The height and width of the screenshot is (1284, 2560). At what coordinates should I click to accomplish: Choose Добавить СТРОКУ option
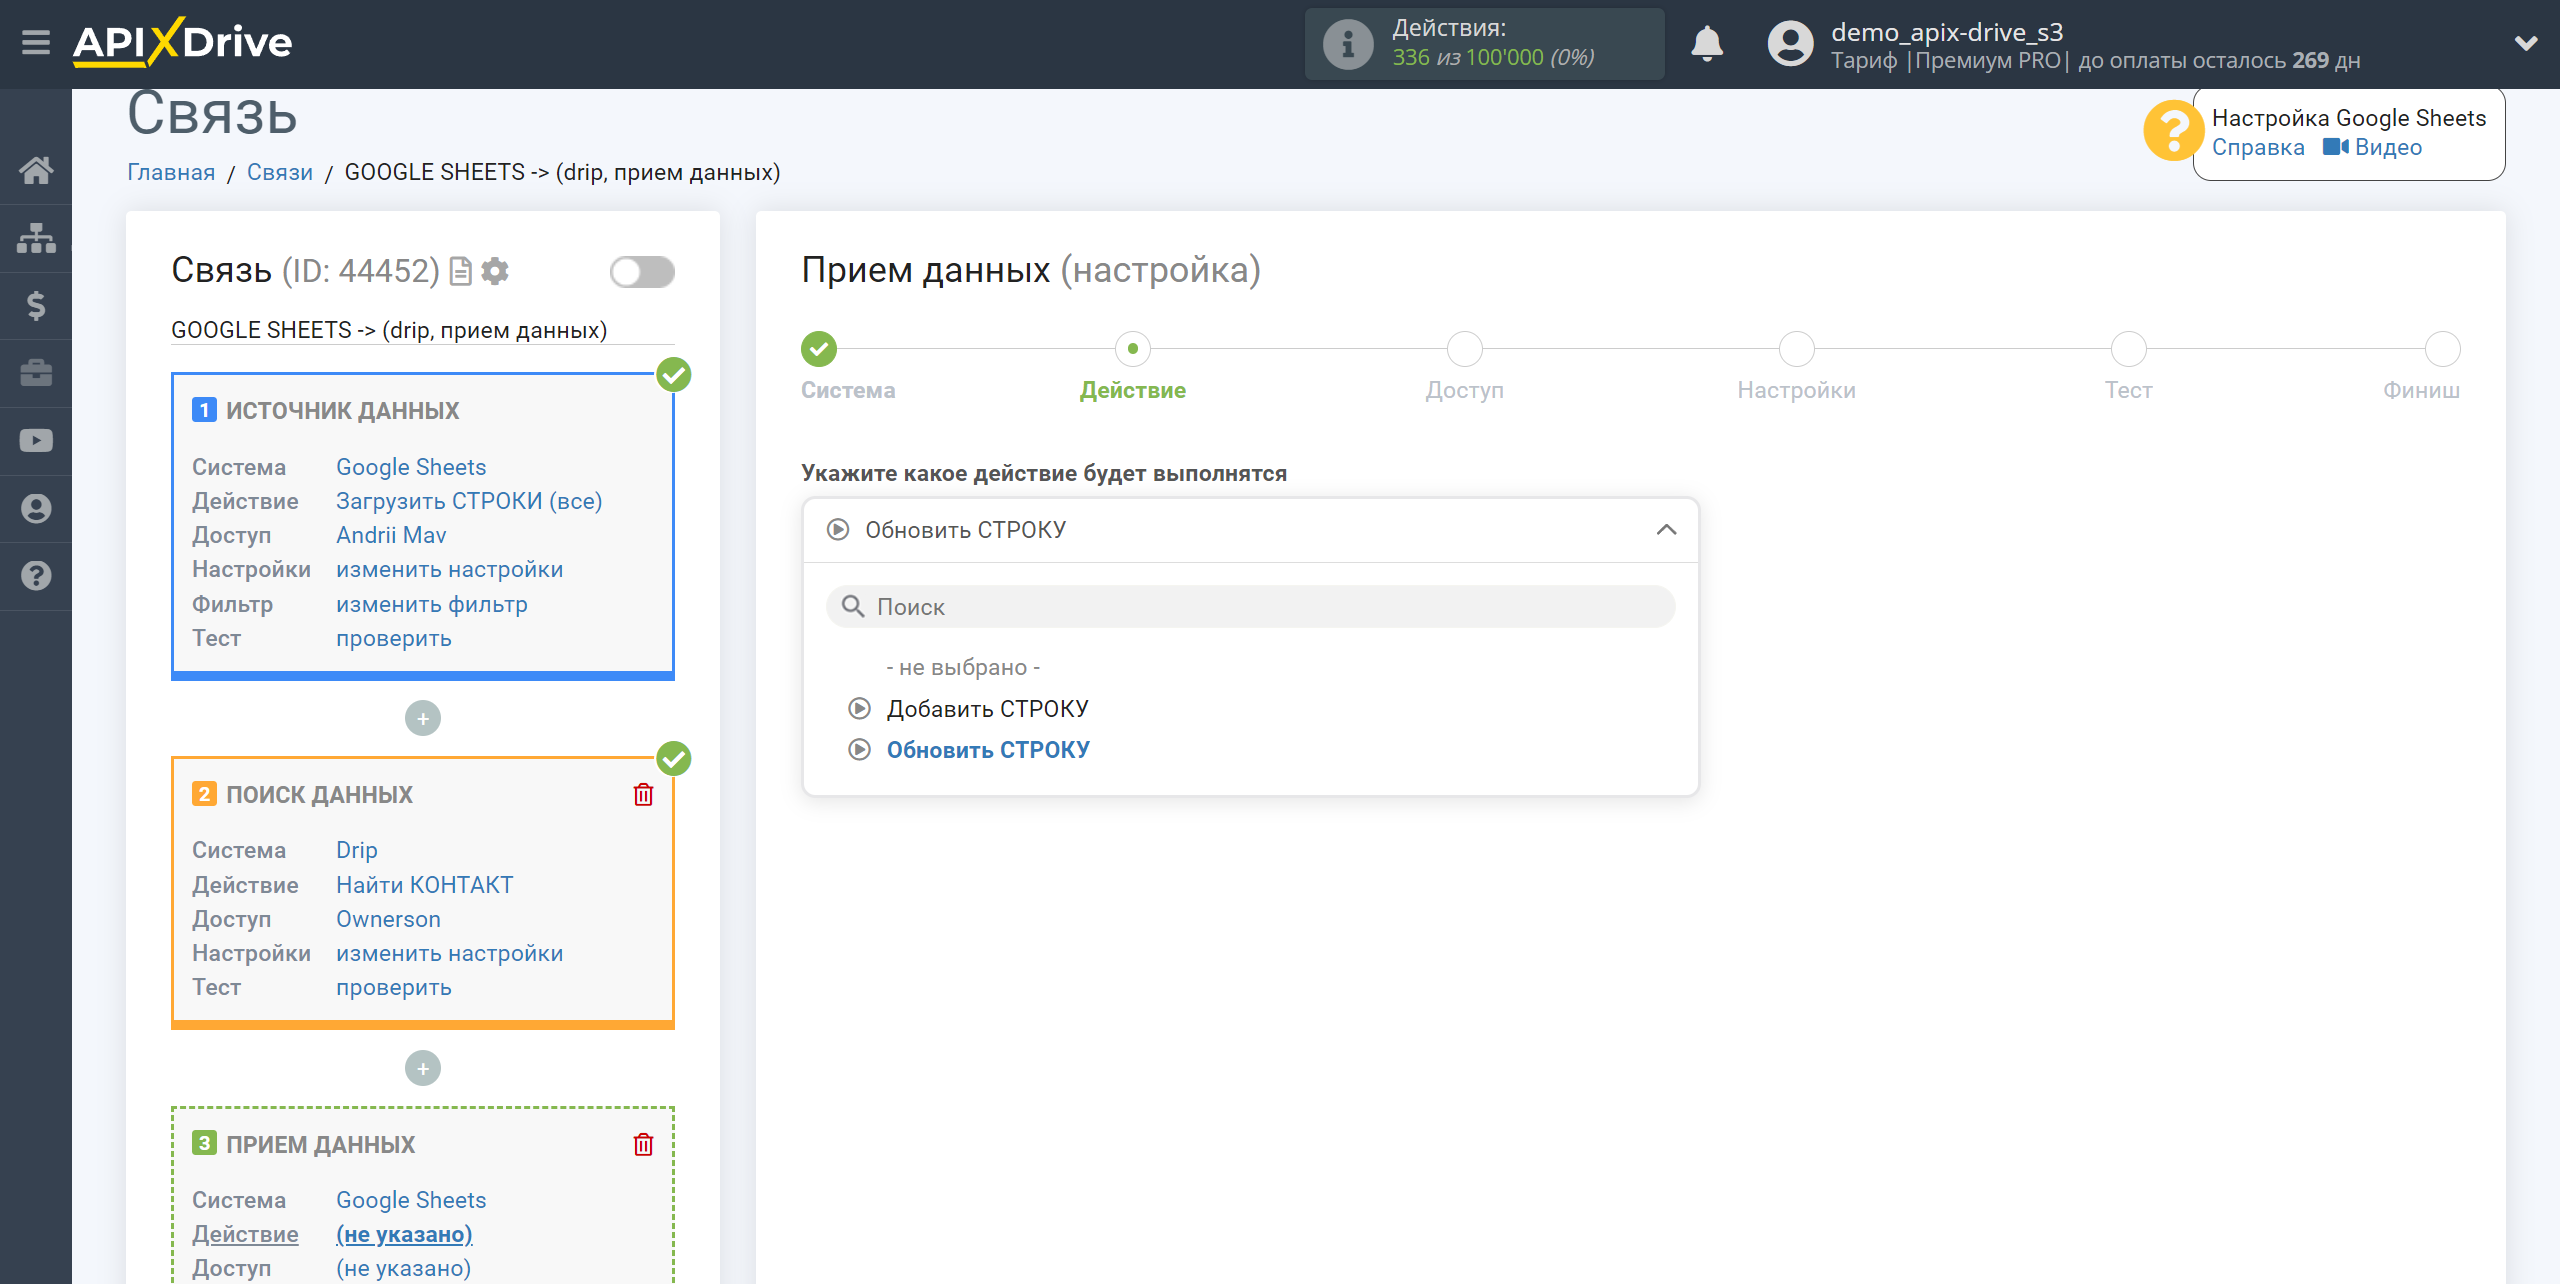[x=987, y=709]
